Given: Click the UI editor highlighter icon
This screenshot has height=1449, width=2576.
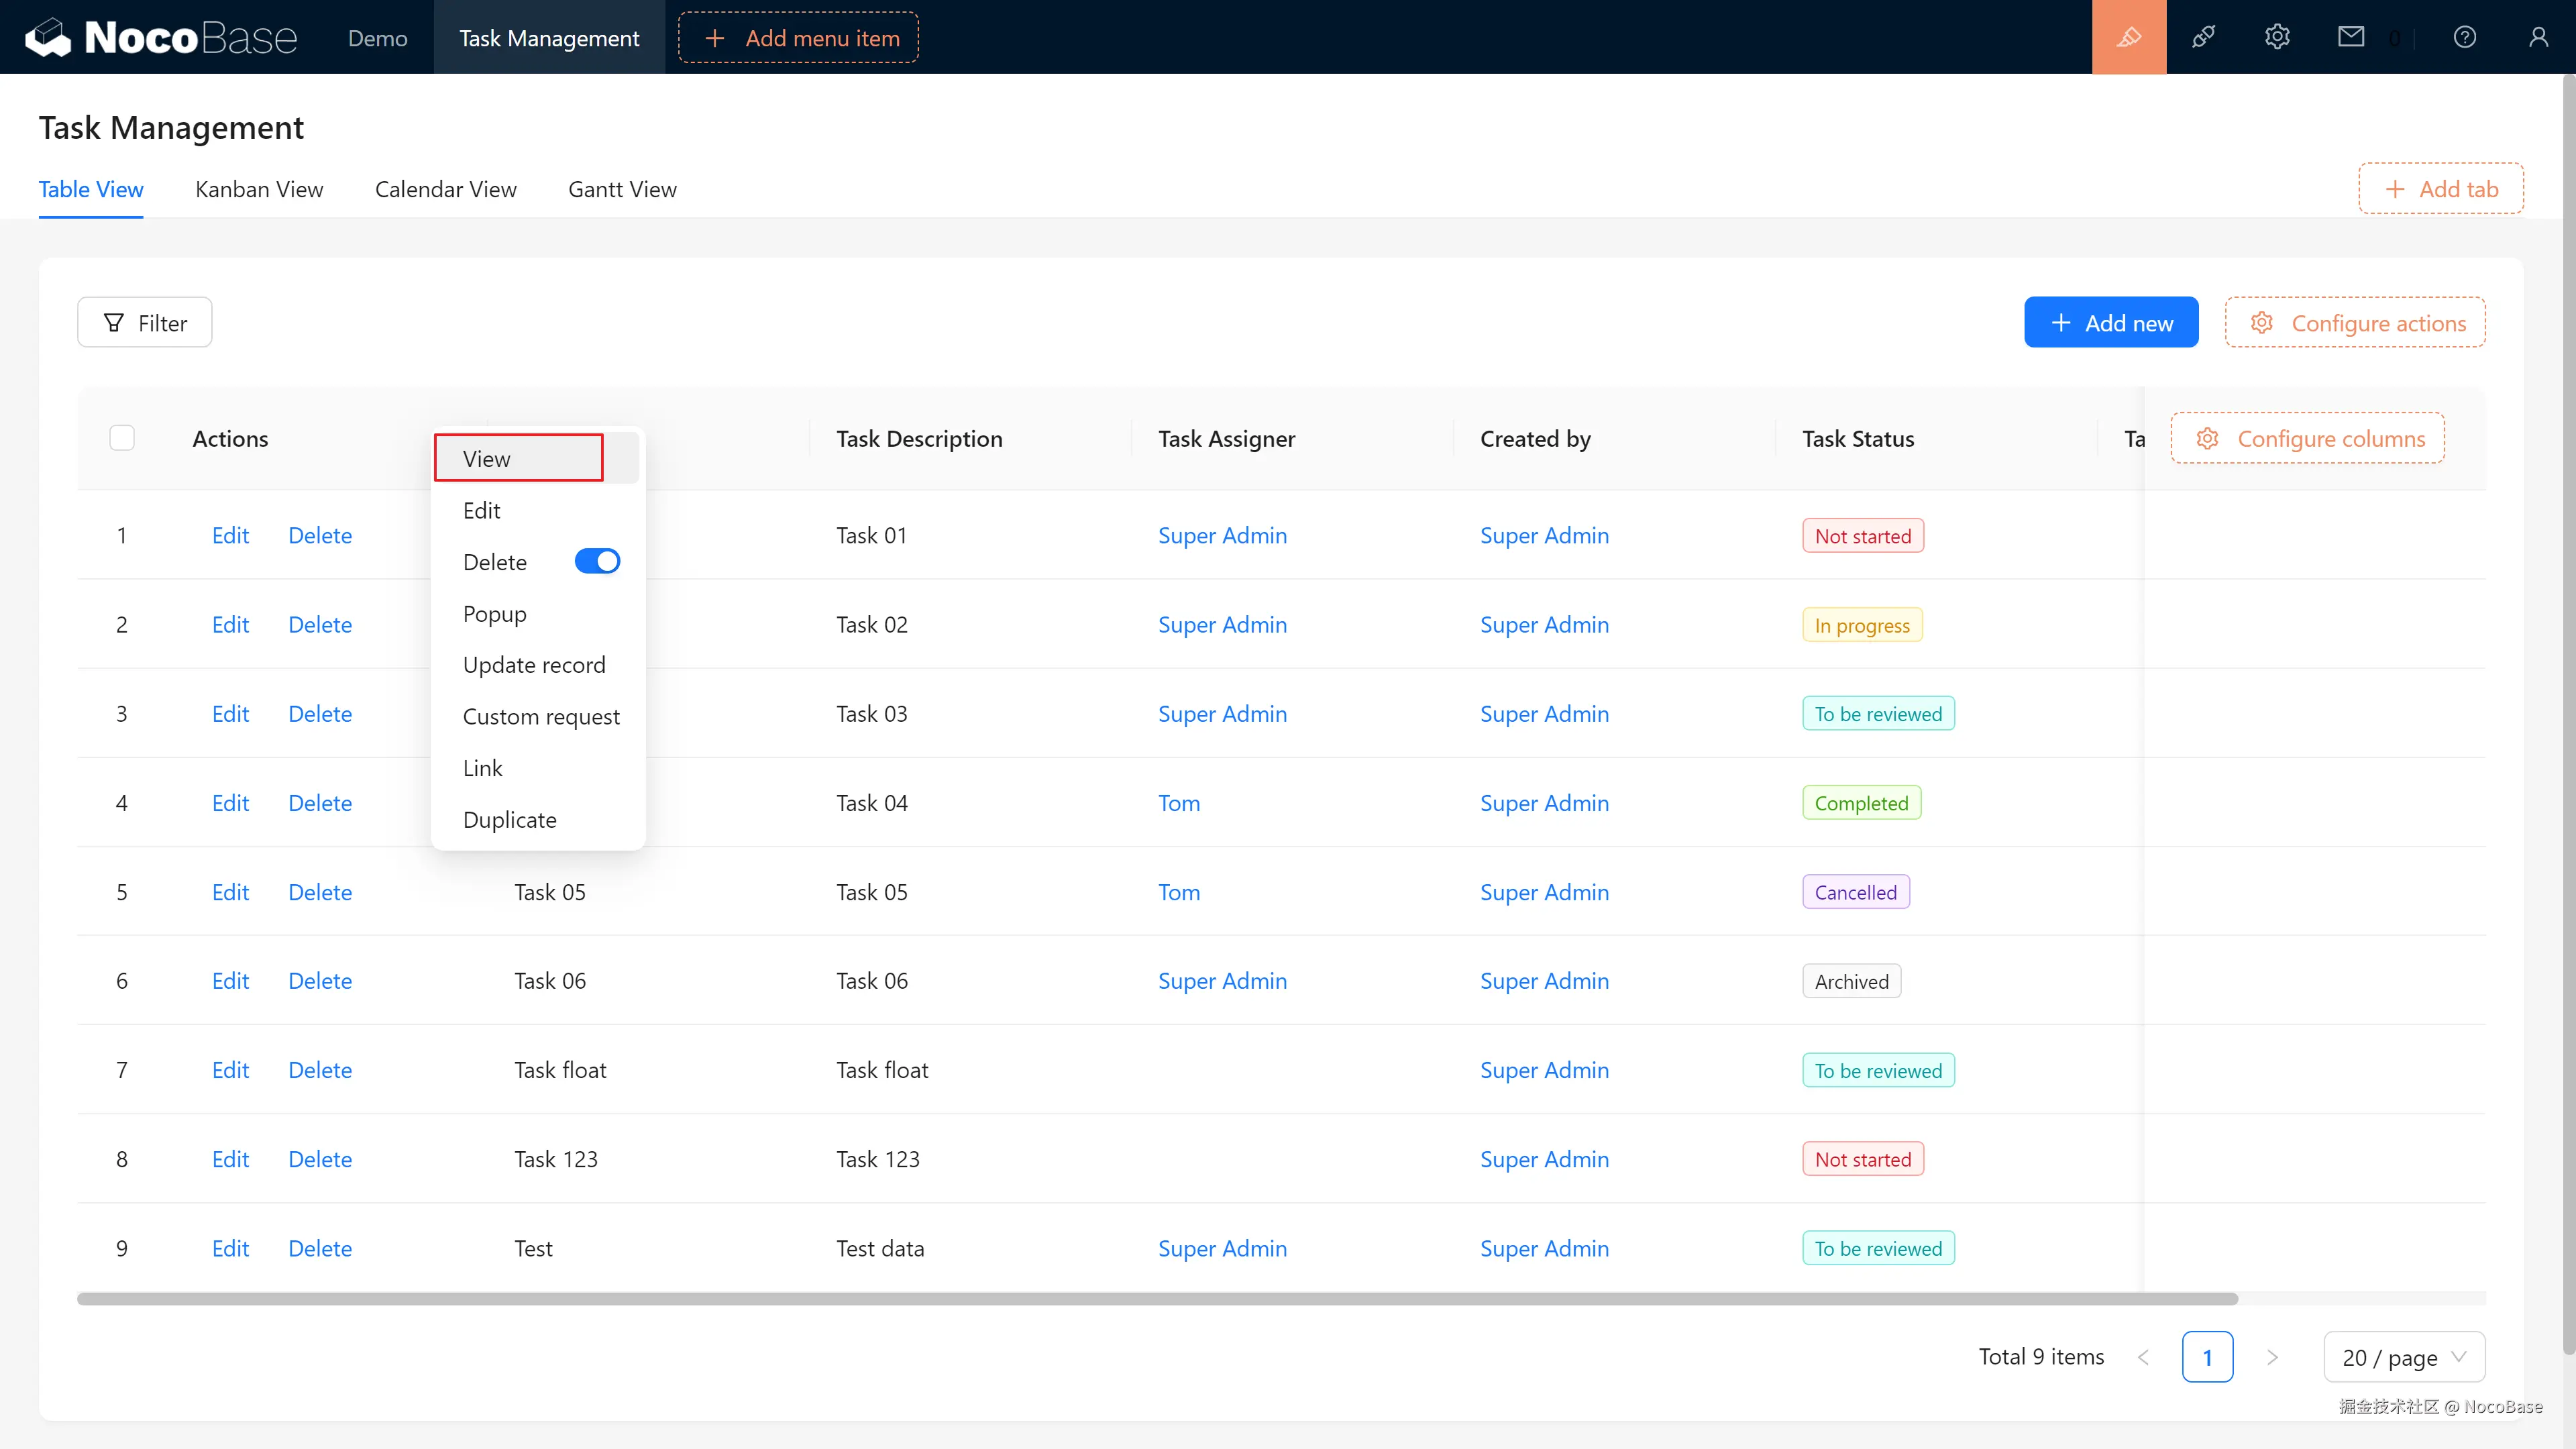Looking at the screenshot, I should [x=2128, y=37].
